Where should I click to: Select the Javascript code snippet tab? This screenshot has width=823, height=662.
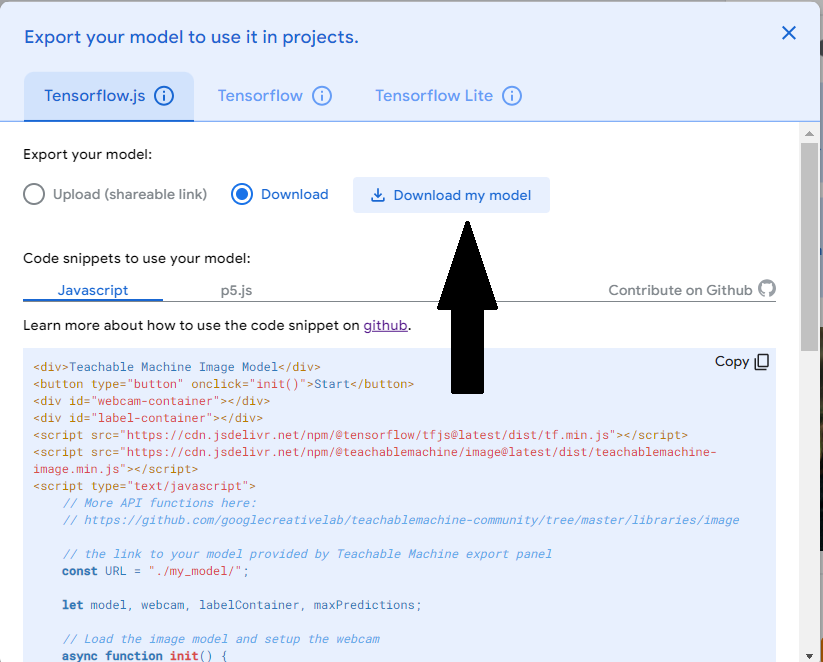click(x=93, y=290)
